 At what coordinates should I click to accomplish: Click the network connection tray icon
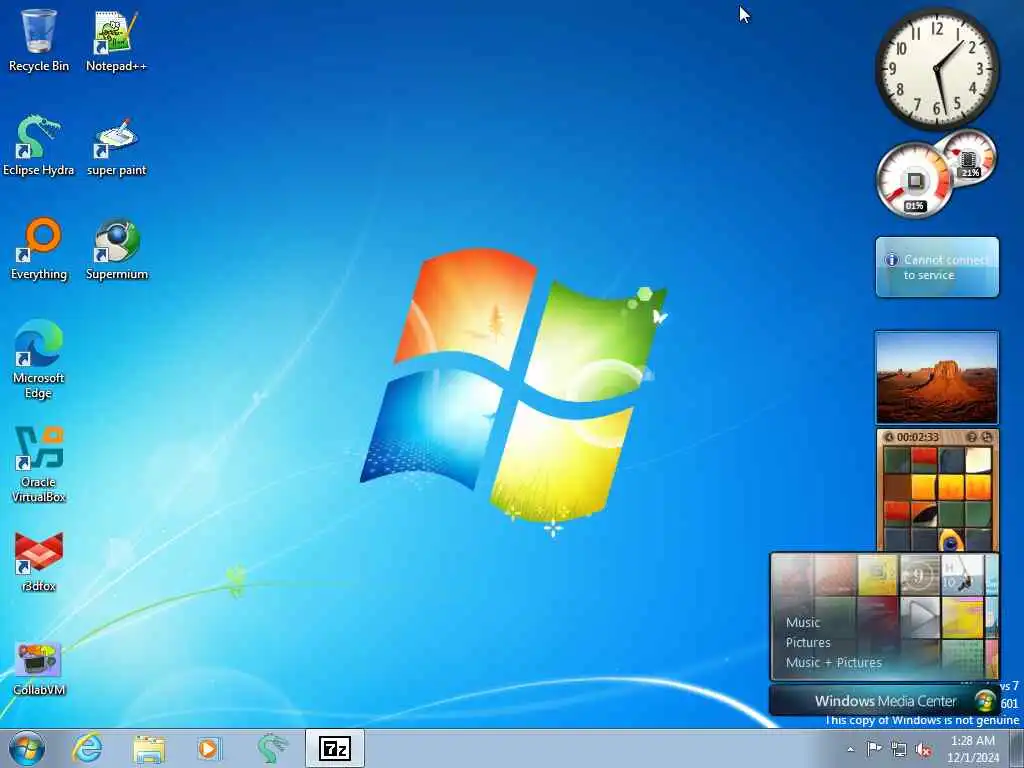899,749
